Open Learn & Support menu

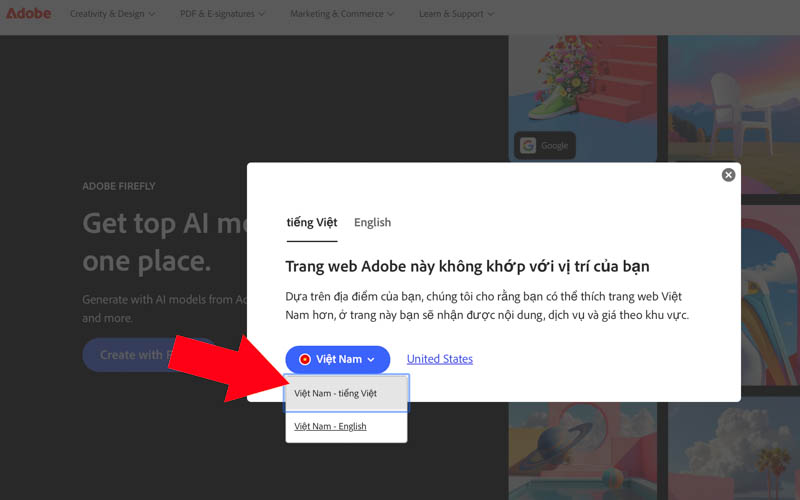[456, 14]
